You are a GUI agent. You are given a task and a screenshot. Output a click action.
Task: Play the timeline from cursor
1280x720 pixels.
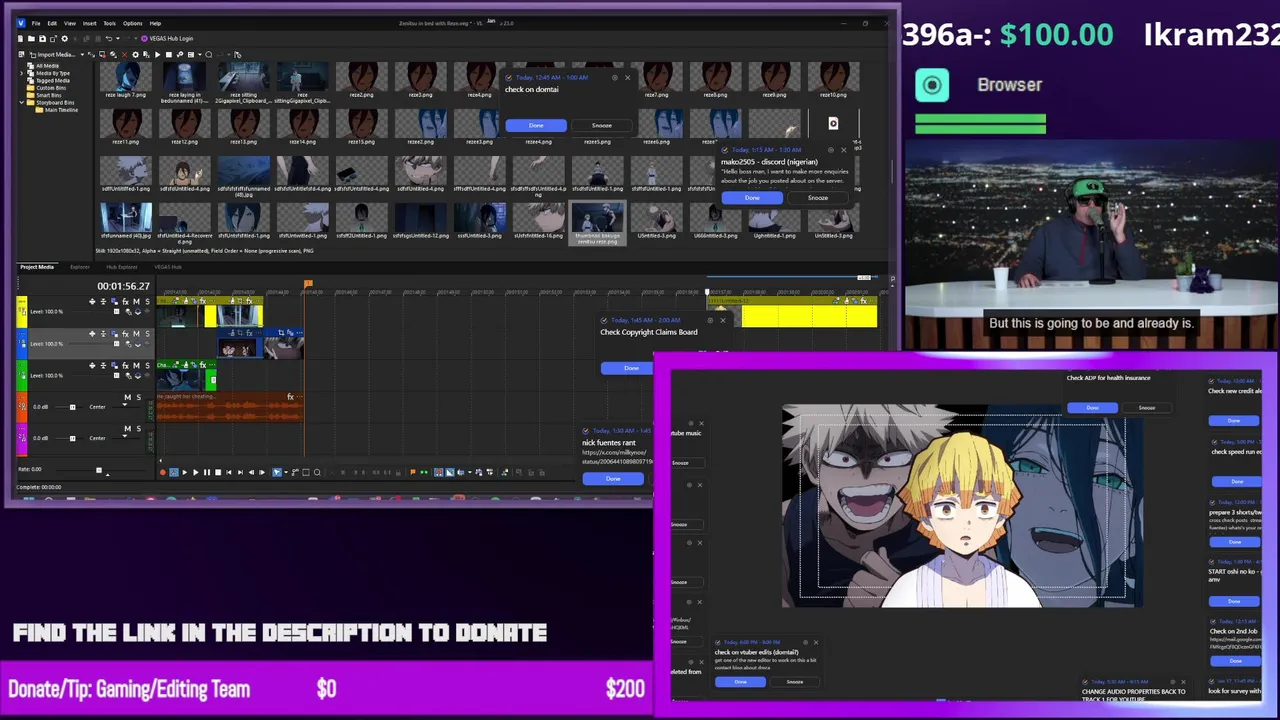tap(196, 472)
